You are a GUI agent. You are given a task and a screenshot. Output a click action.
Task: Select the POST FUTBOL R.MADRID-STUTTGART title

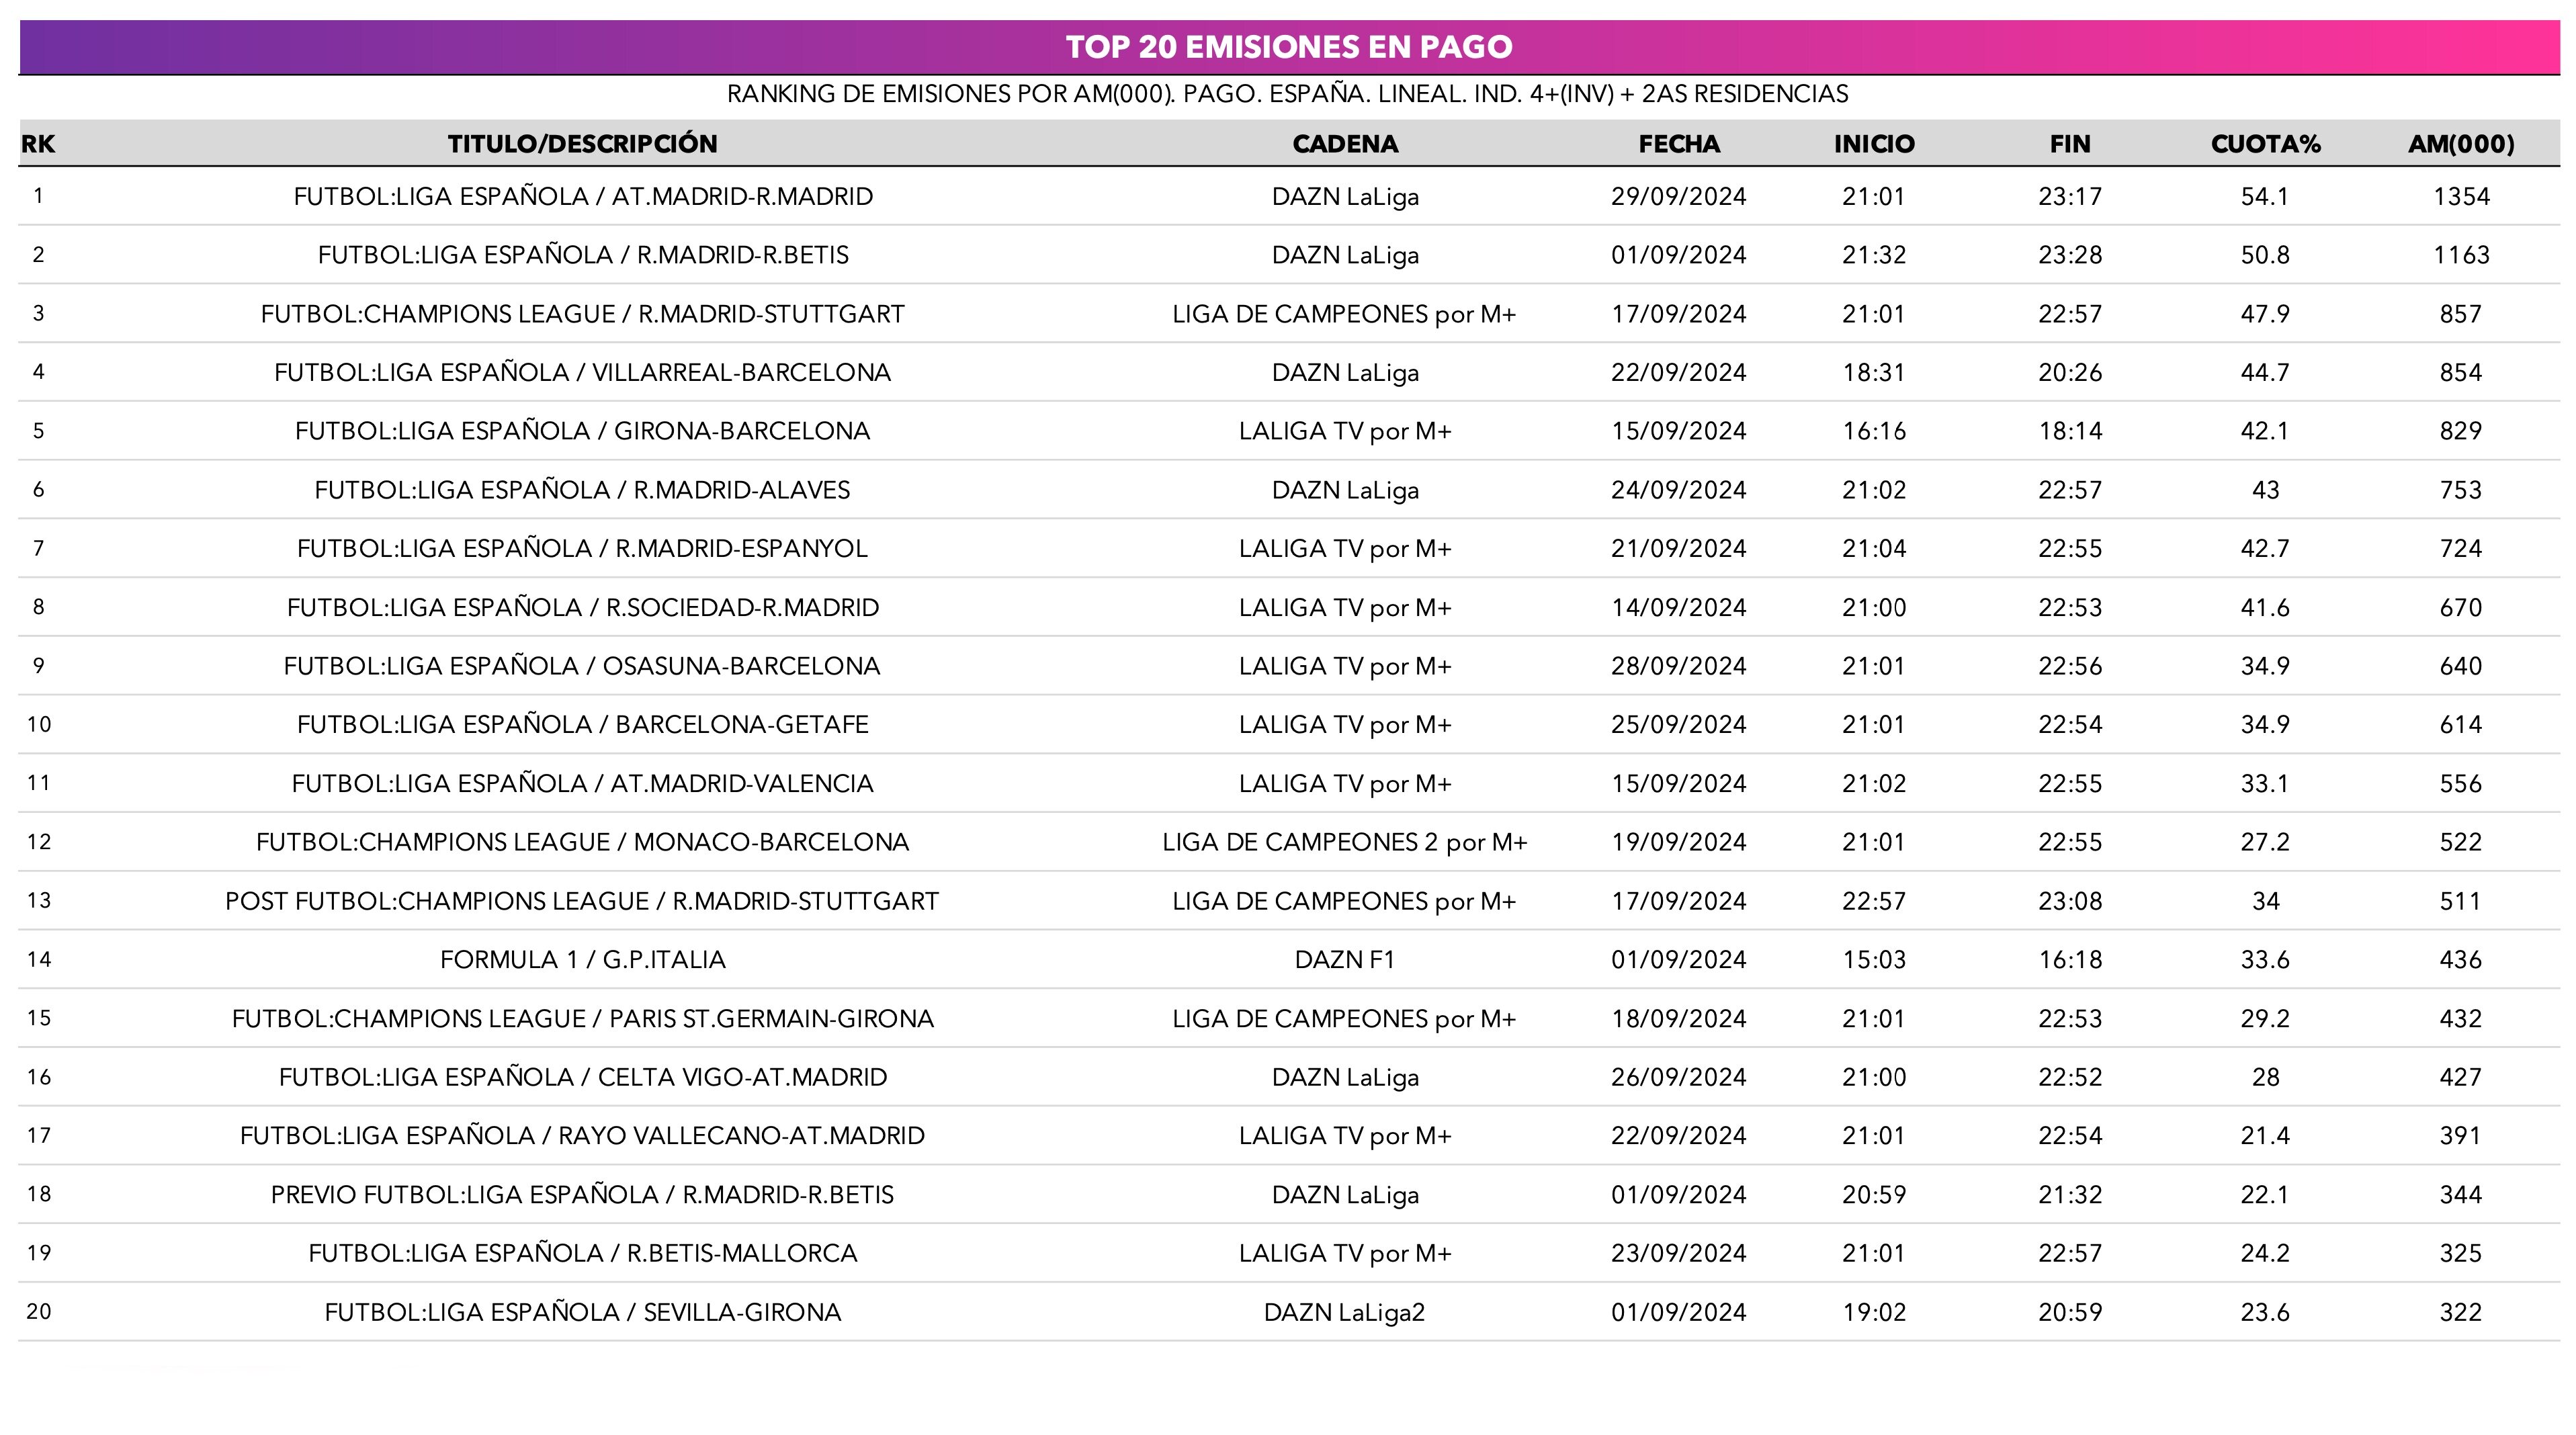click(x=582, y=901)
